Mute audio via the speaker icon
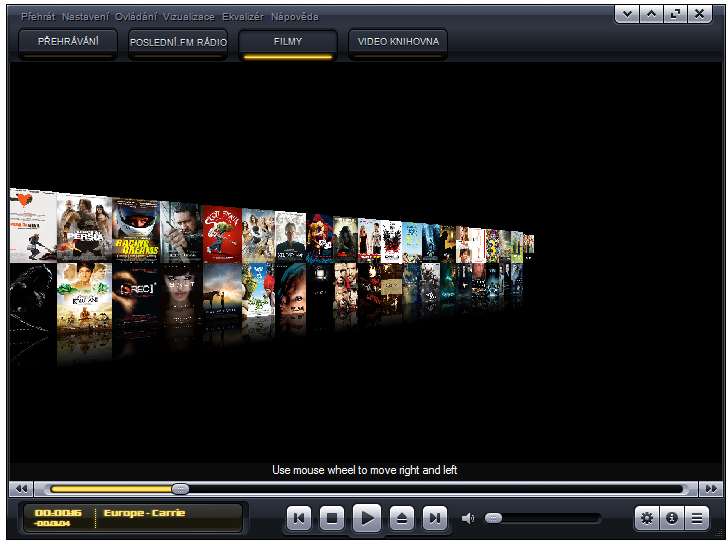The height and width of the screenshot is (544, 728). click(468, 518)
